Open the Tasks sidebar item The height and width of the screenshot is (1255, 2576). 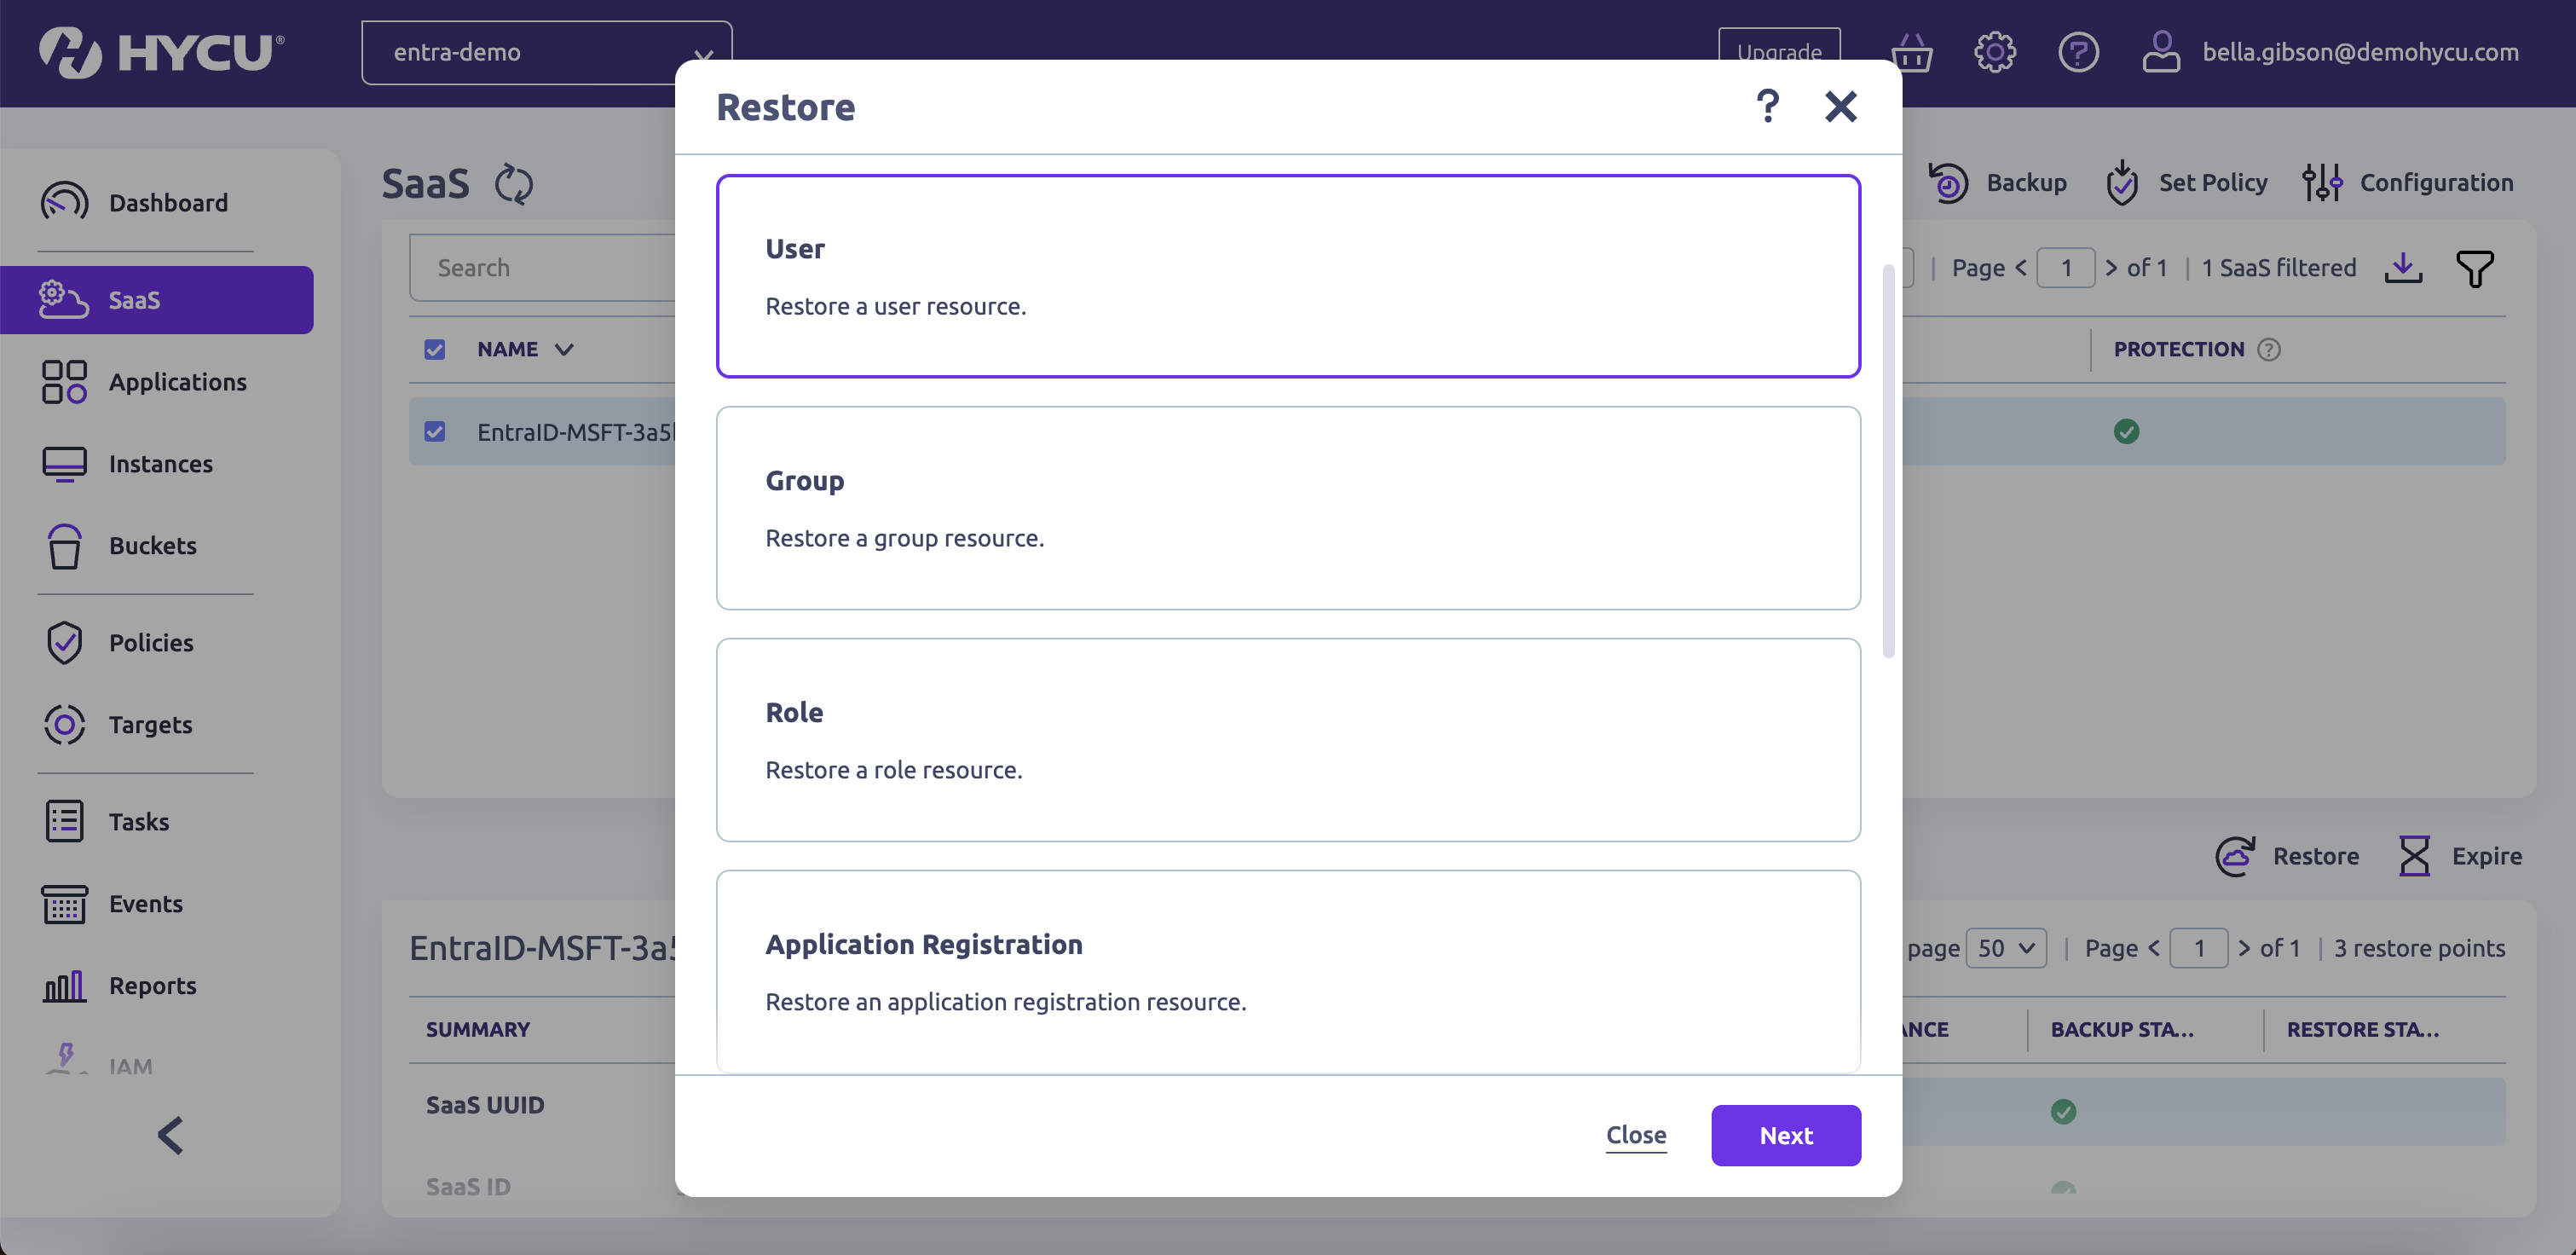click(138, 822)
